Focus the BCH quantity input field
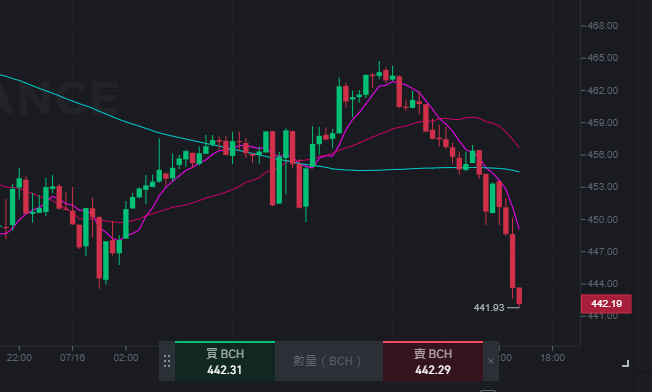This screenshot has width=652, height=392. pos(328,361)
